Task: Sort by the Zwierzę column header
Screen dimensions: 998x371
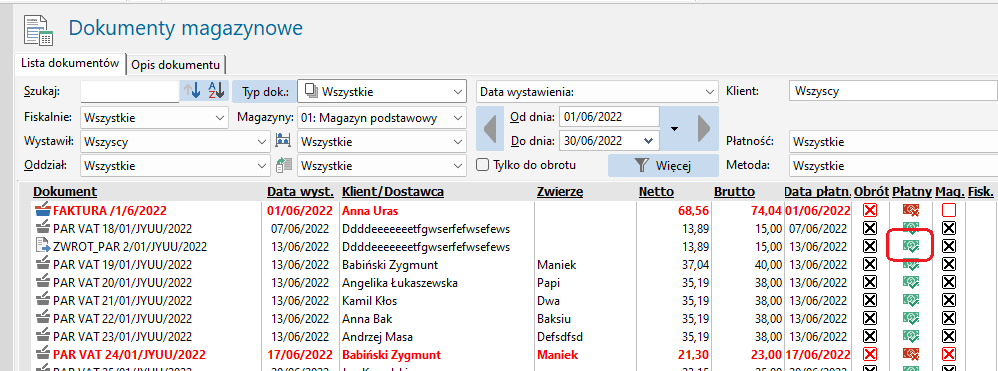Action: click(x=560, y=191)
